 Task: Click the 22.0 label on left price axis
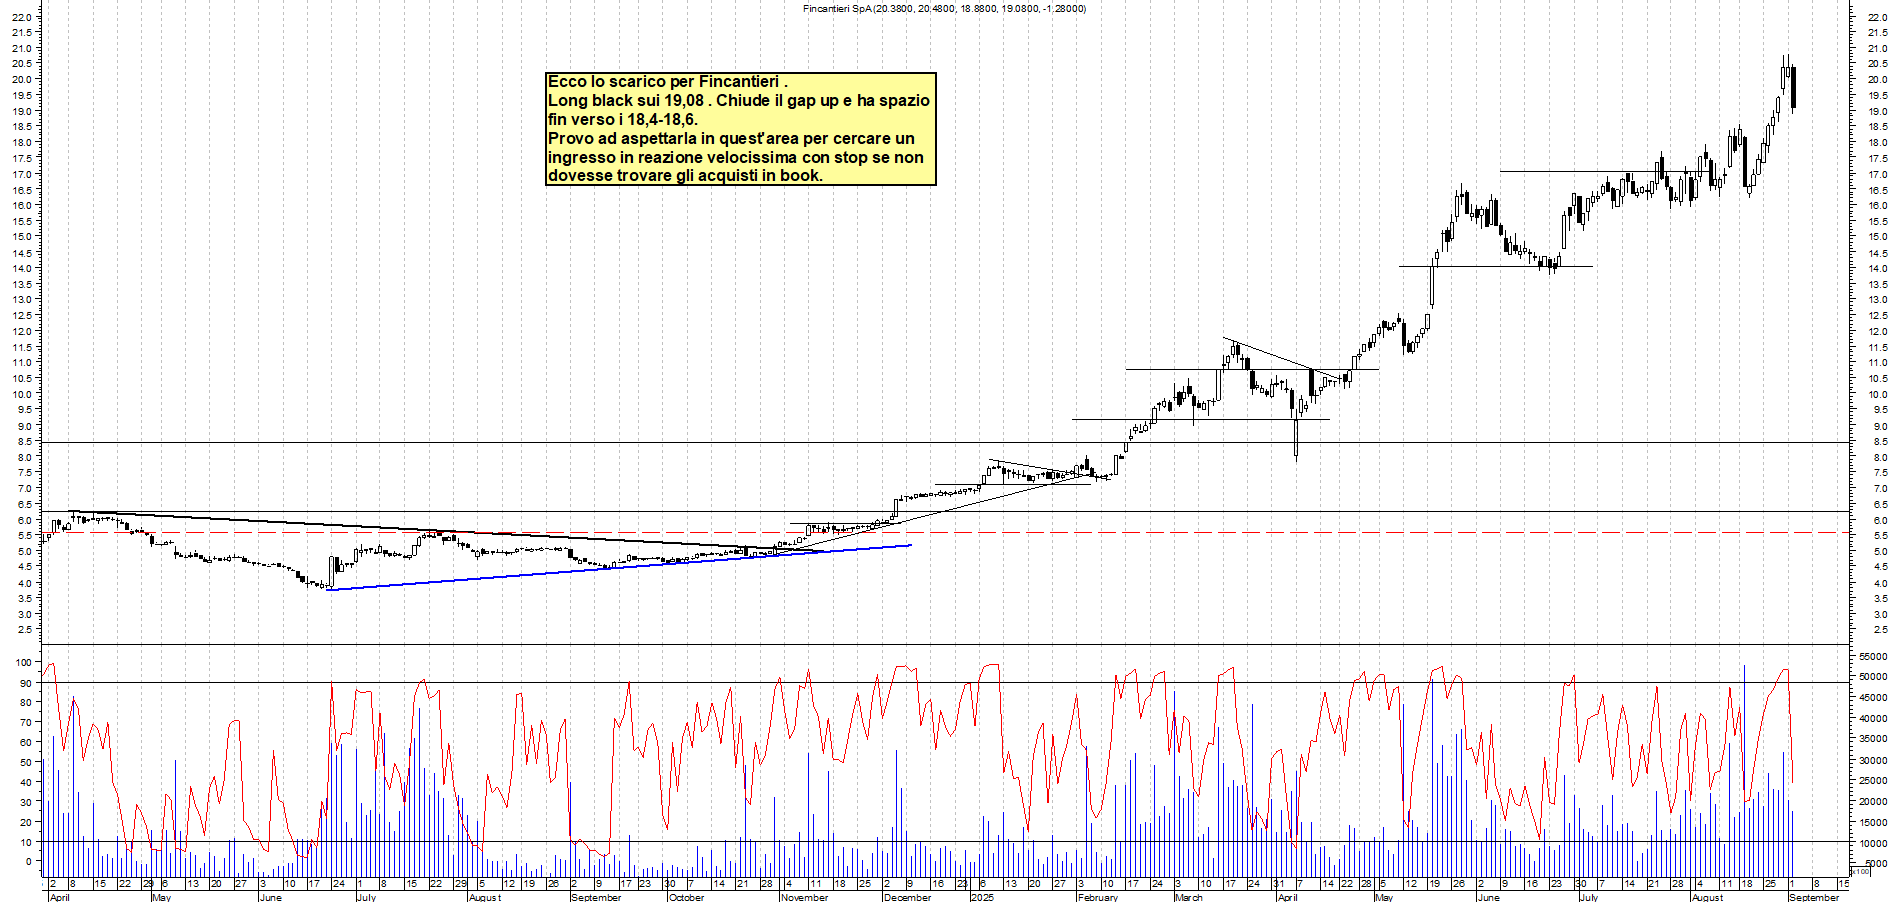coord(21,17)
